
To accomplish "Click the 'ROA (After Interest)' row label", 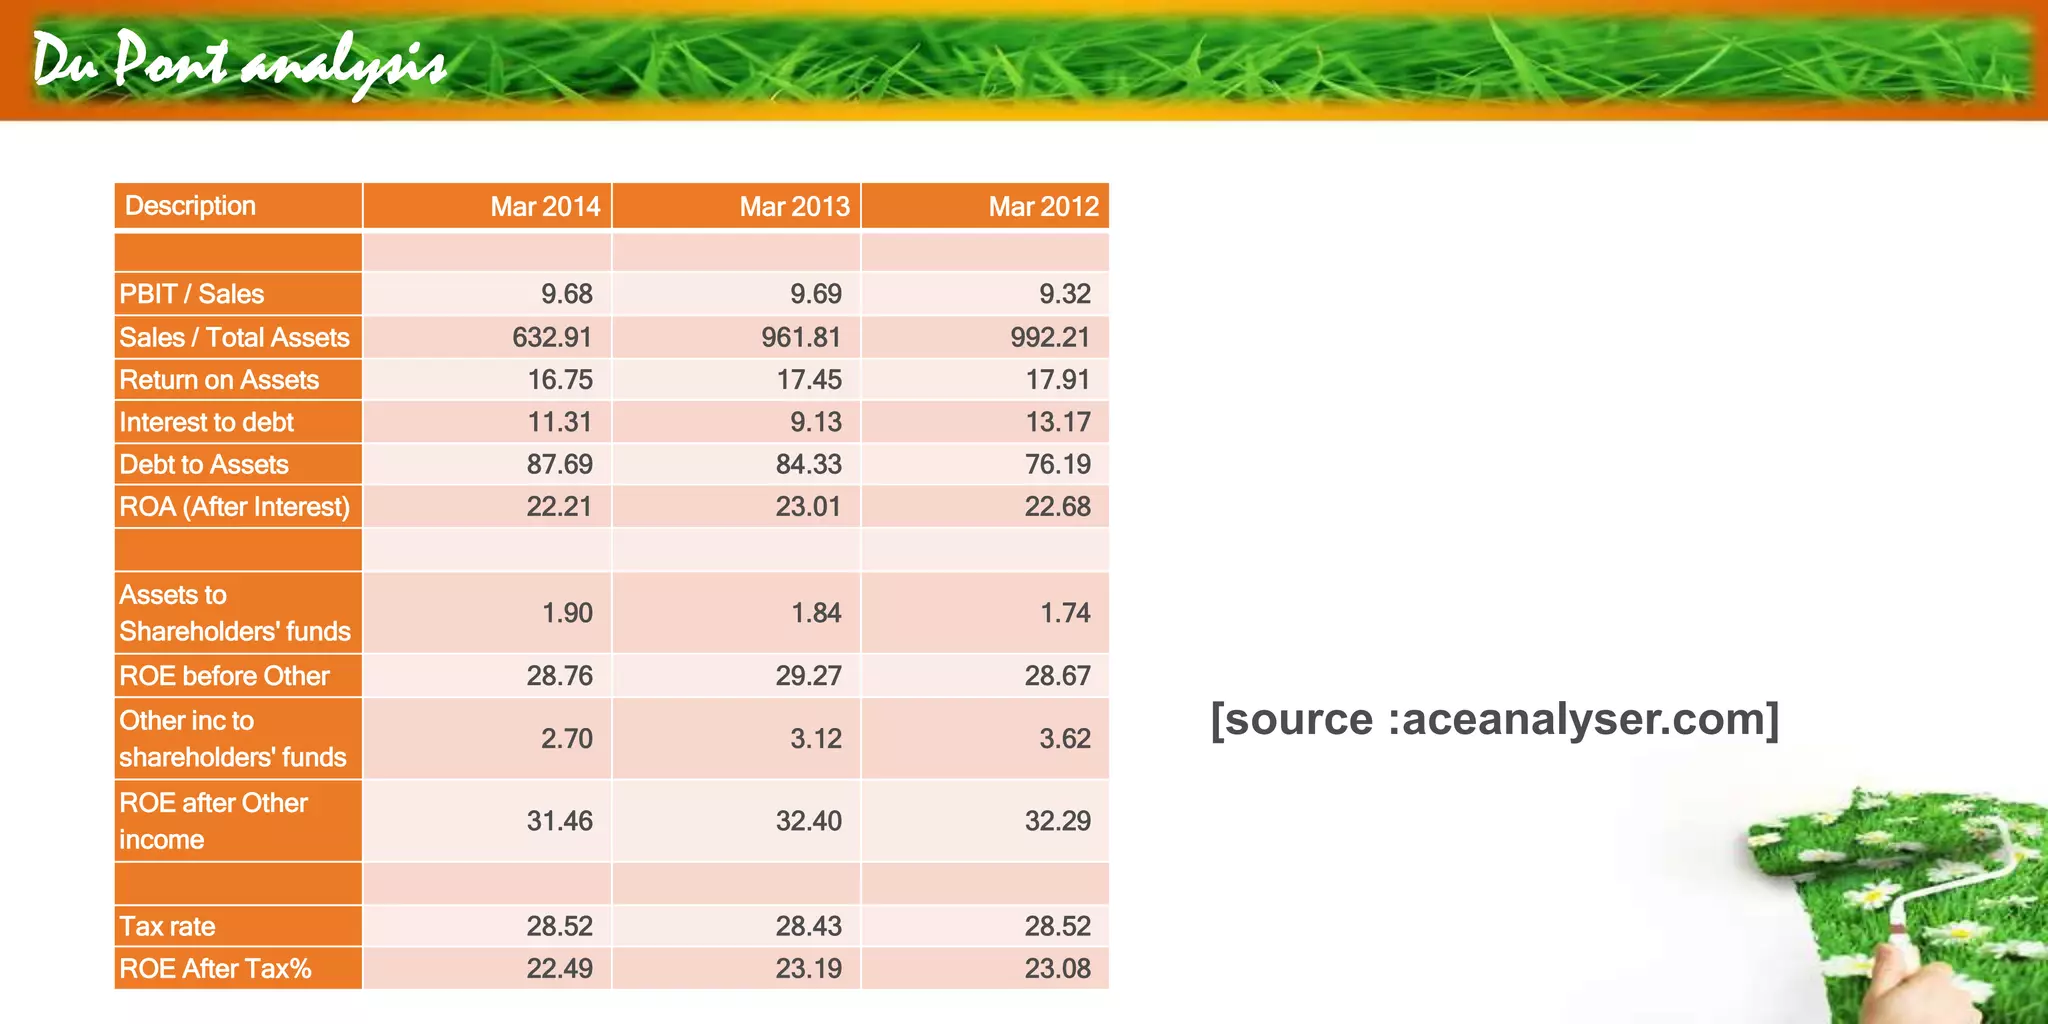I will click(x=235, y=507).
